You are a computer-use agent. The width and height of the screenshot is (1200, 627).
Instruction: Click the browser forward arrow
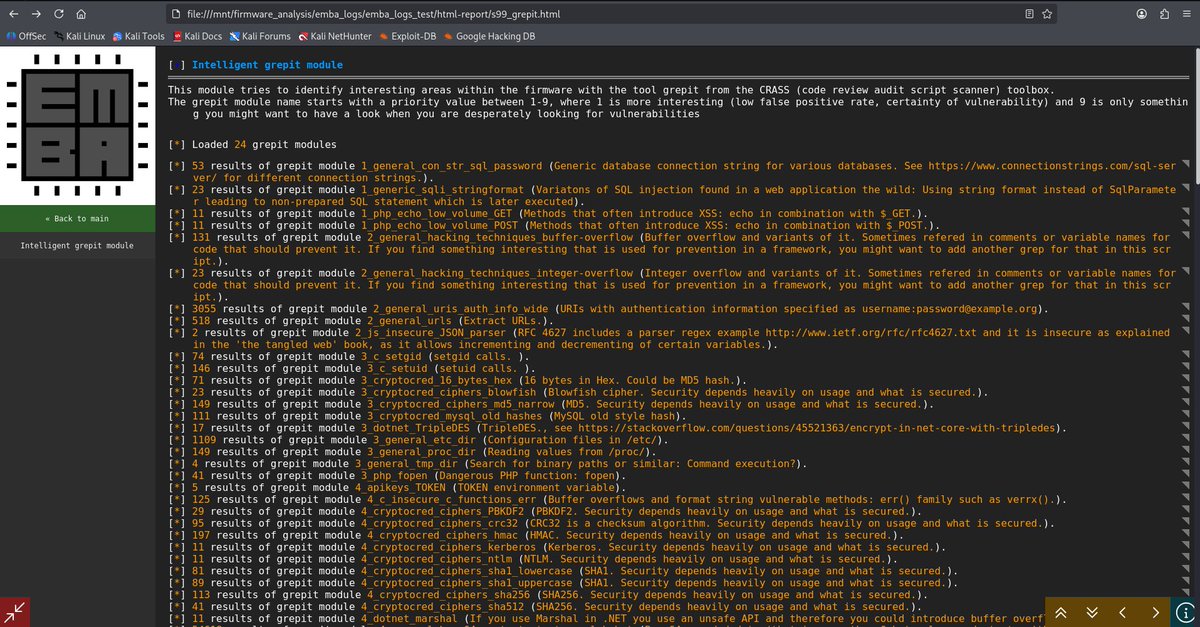(x=36, y=15)
